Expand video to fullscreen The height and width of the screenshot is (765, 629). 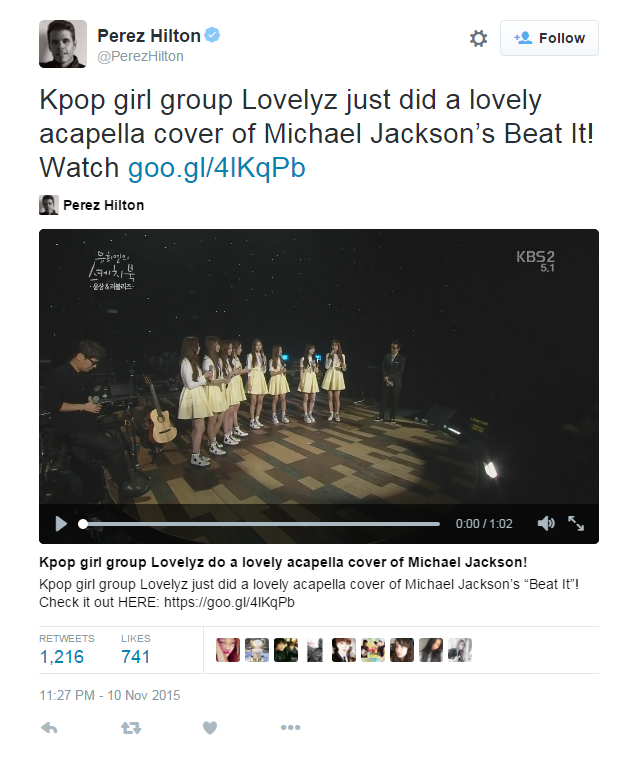tap(576, 523)
